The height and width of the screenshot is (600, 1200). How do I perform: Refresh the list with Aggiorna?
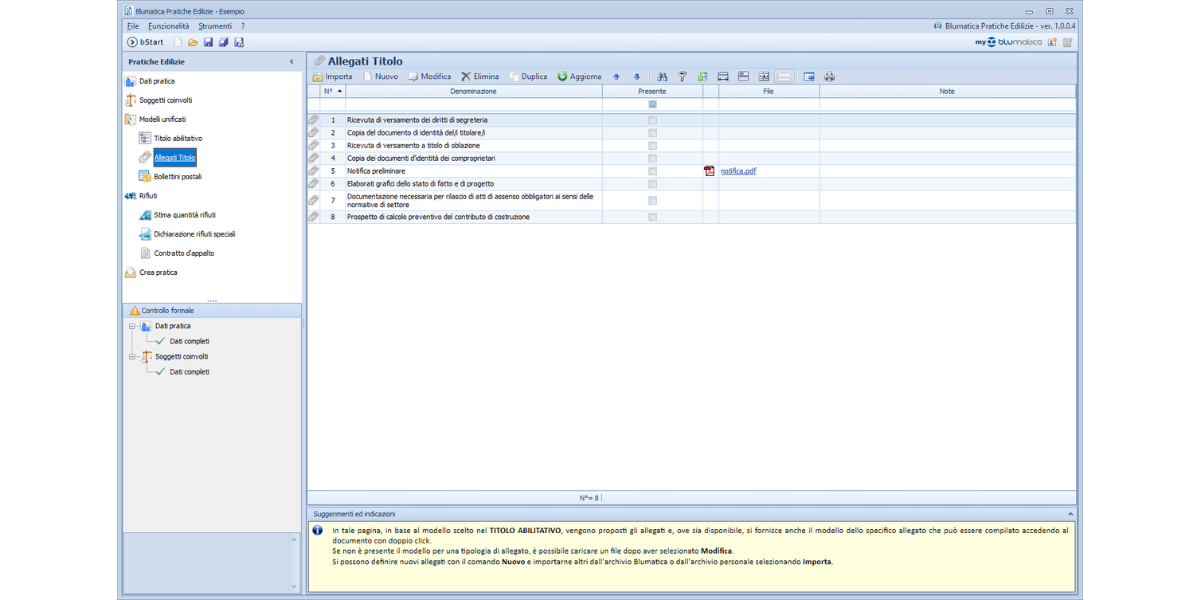(580, 76)
